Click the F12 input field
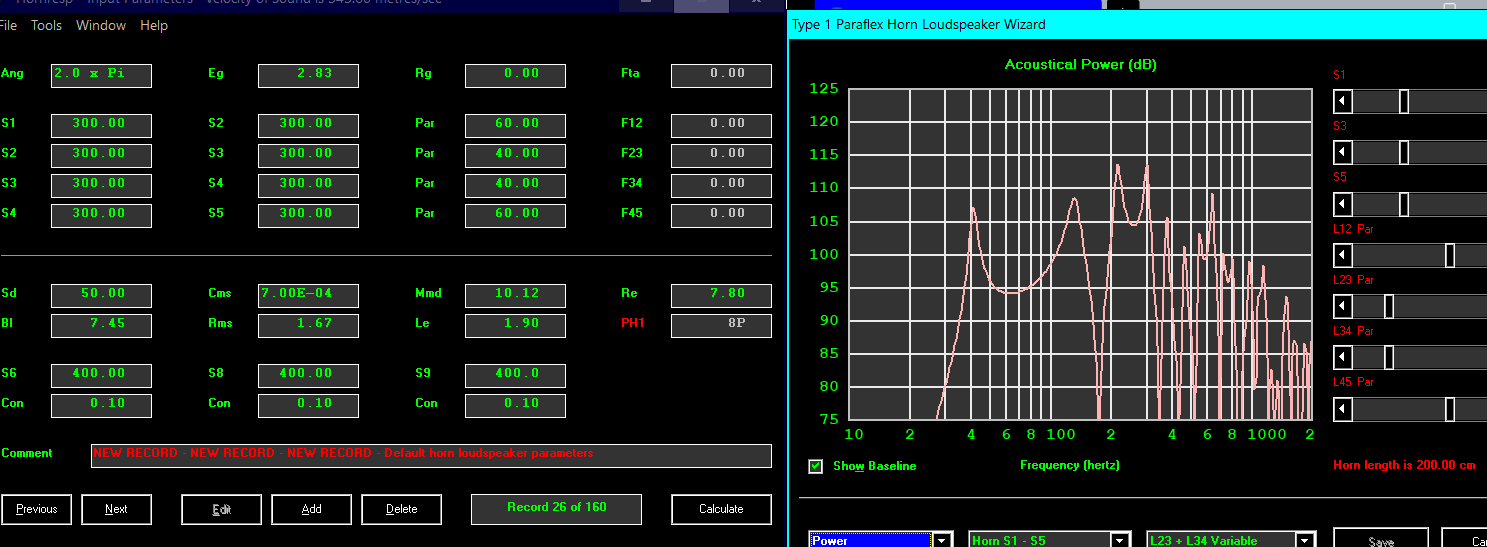The height and width of the screenshot is (547, 1487). (721, 125)
